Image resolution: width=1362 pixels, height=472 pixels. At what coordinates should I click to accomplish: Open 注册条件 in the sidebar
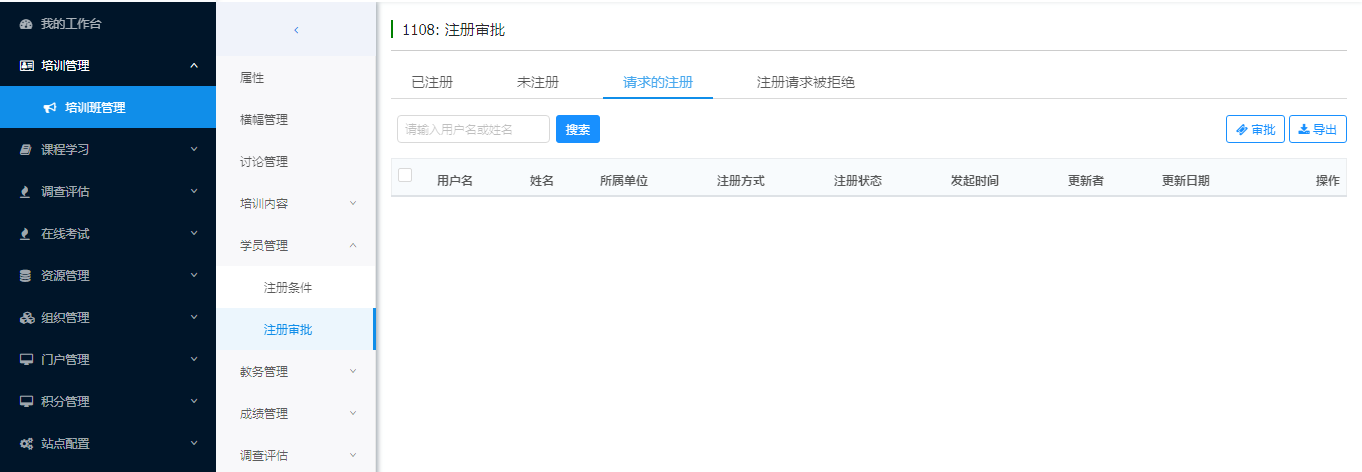[288, 288]
